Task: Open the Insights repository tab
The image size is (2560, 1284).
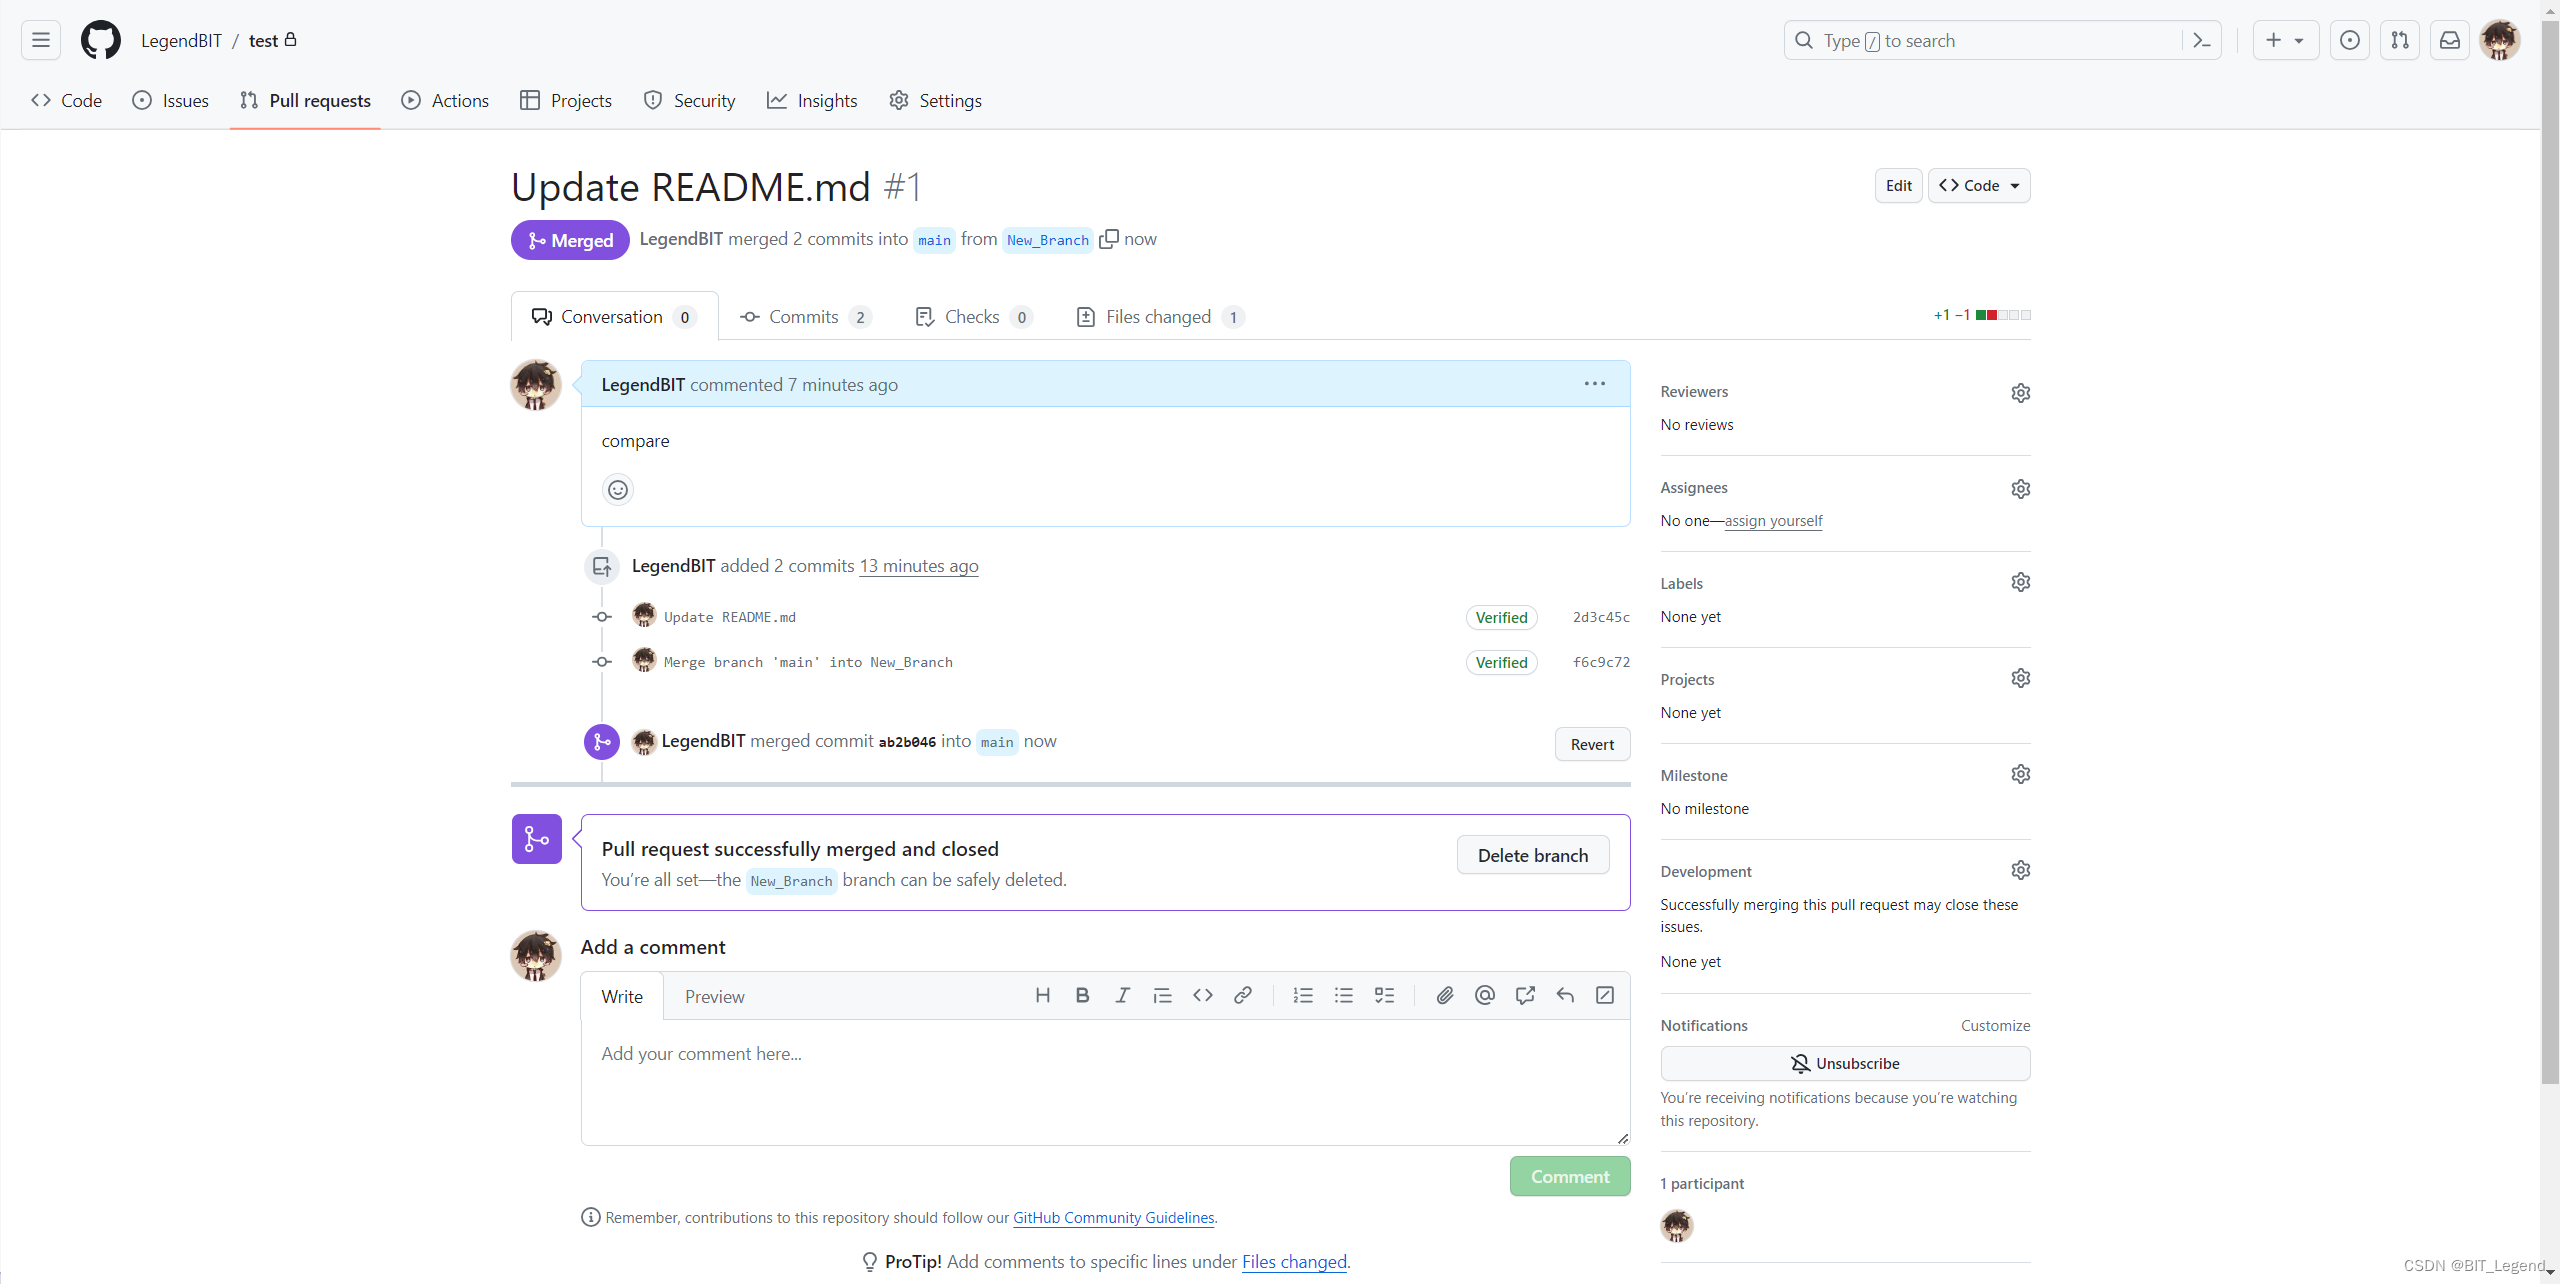Action: pos(812,100)
